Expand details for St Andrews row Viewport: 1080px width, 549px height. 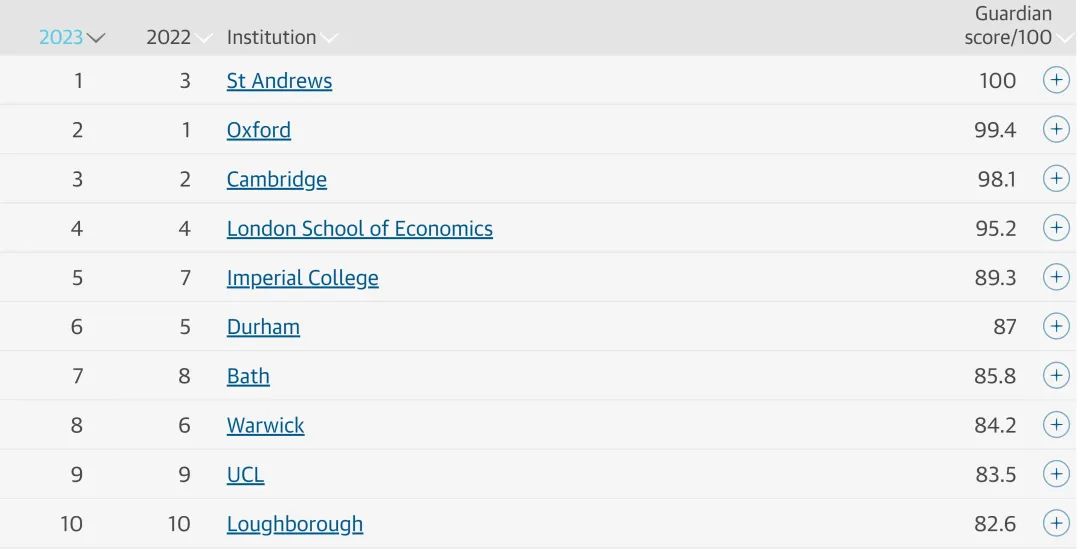pos(1056,80)
